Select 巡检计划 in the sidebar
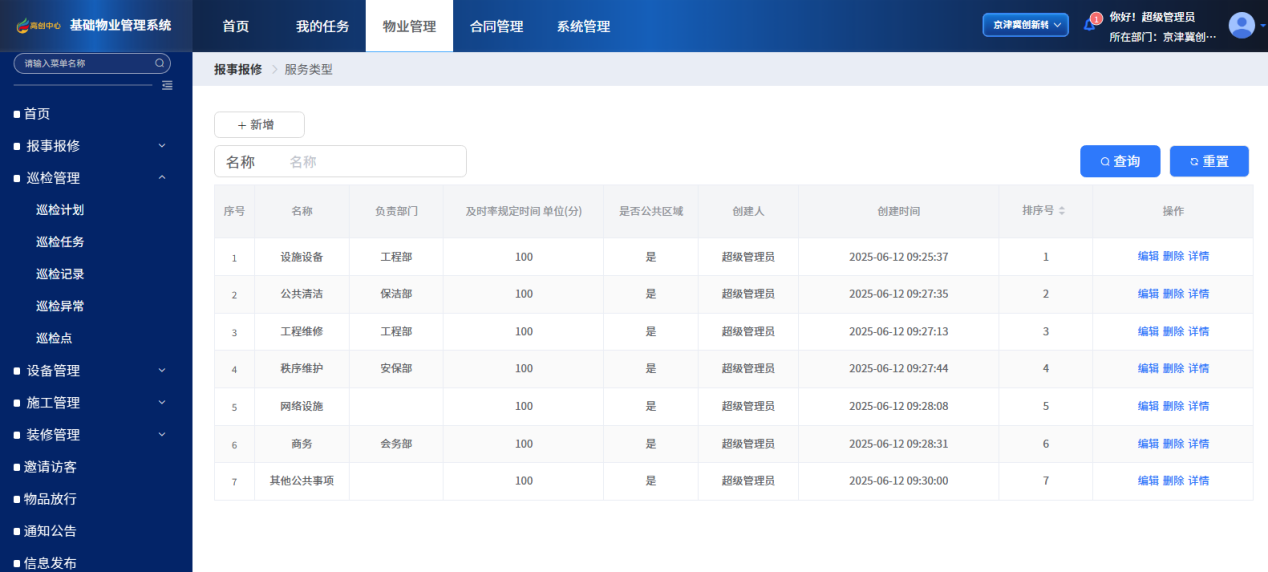The image size is (1268, 572). (60, 210)
